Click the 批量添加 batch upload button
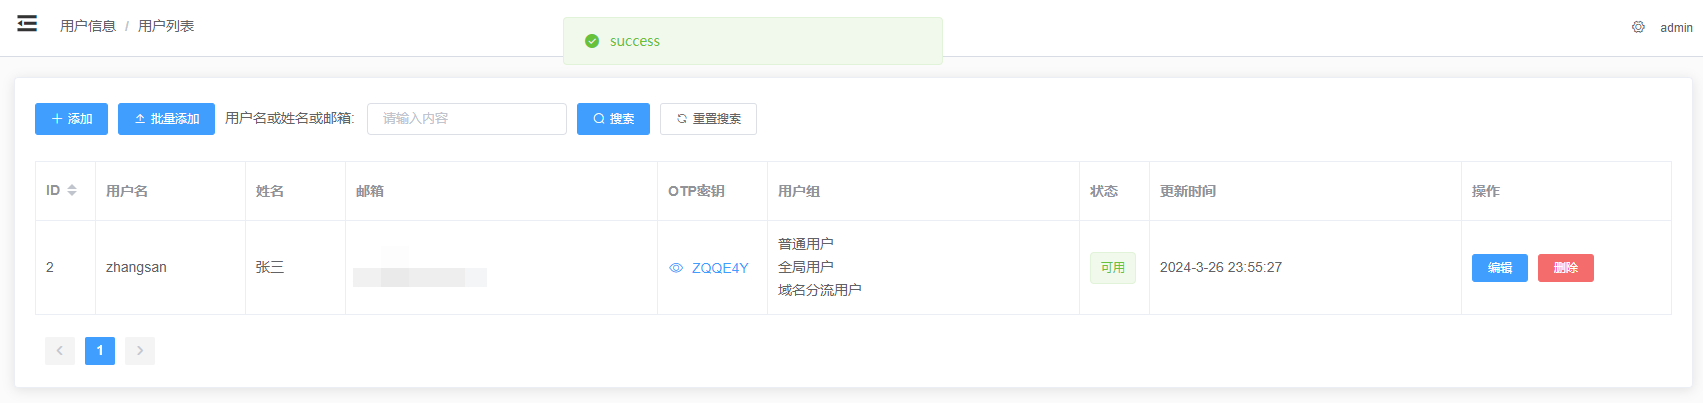Viewport: 1703px width, 403px height. [166, 119]
